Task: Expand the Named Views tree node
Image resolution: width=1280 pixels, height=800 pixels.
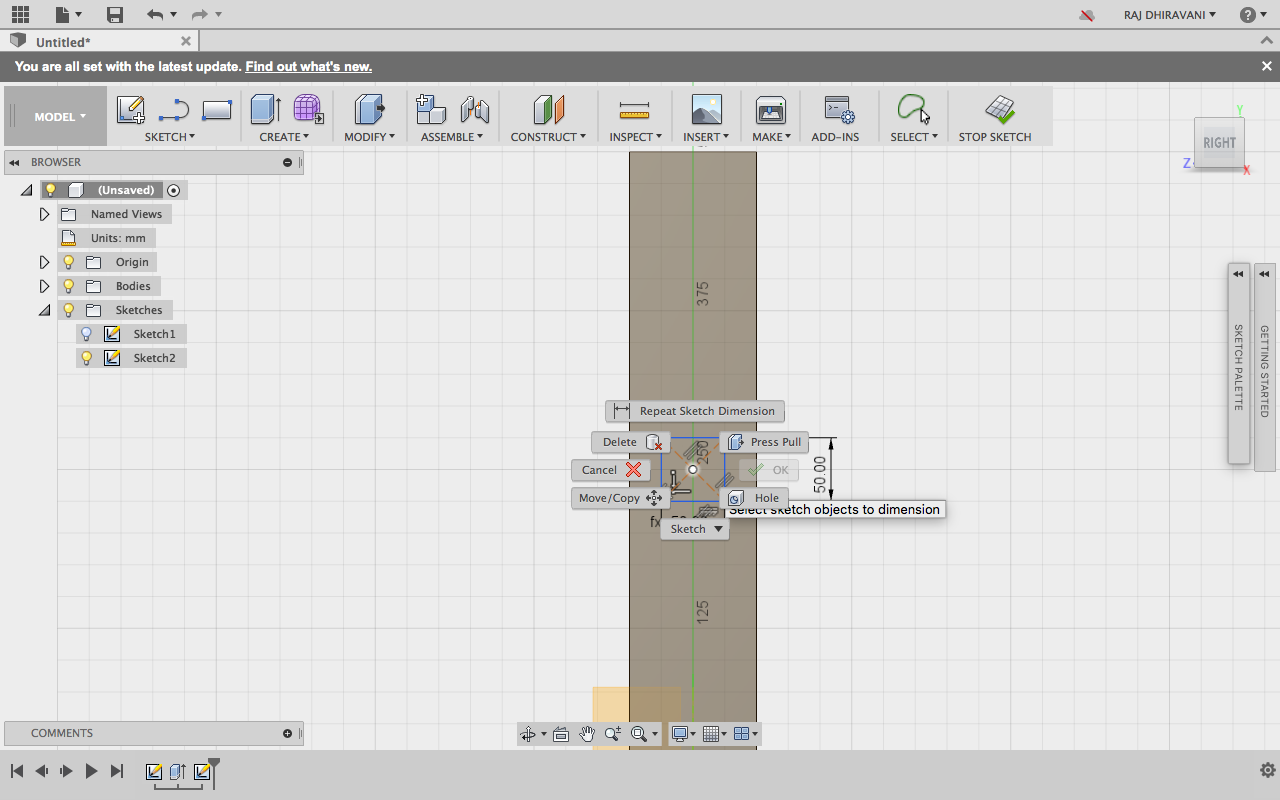Action: point(44,214)
